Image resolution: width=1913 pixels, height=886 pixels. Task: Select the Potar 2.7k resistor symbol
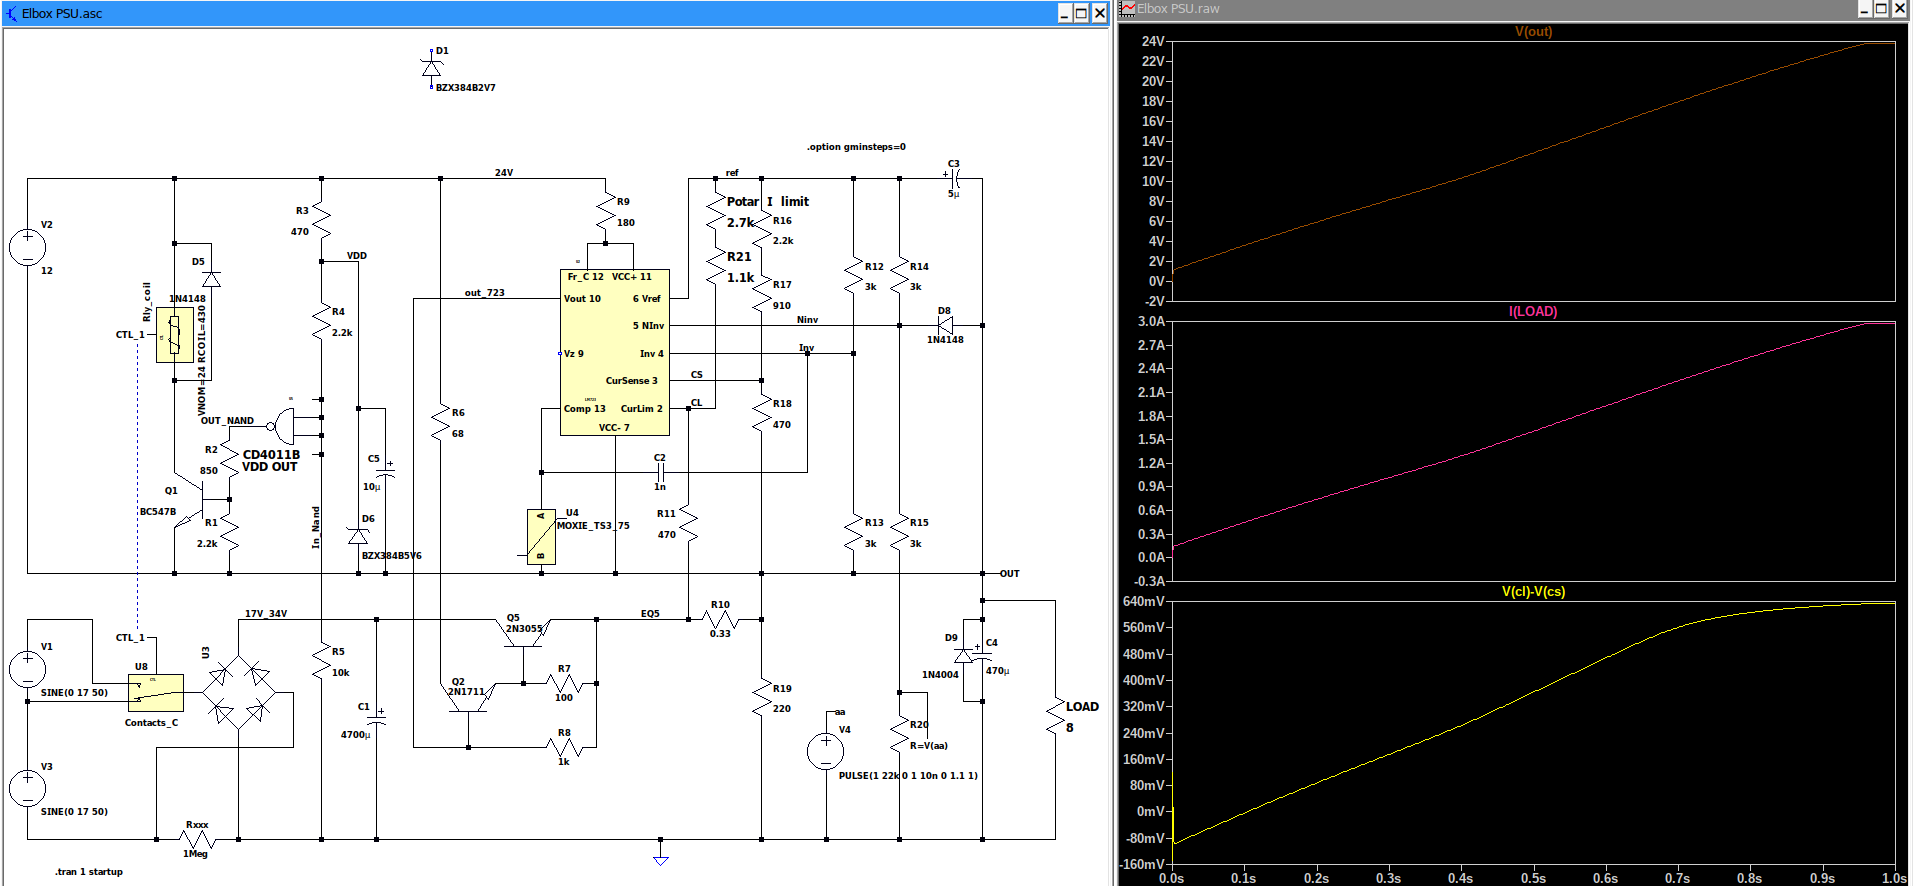715,213
